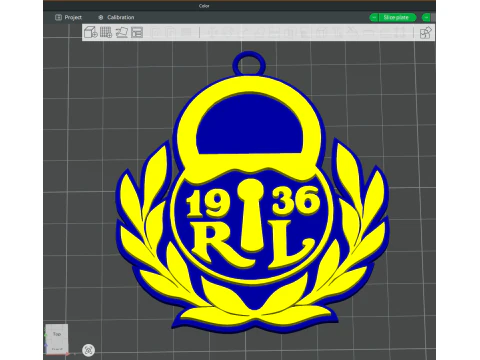This screenshot has width=480, height=360.
Task: Click the Add plate grid icon
Action: 106,33
